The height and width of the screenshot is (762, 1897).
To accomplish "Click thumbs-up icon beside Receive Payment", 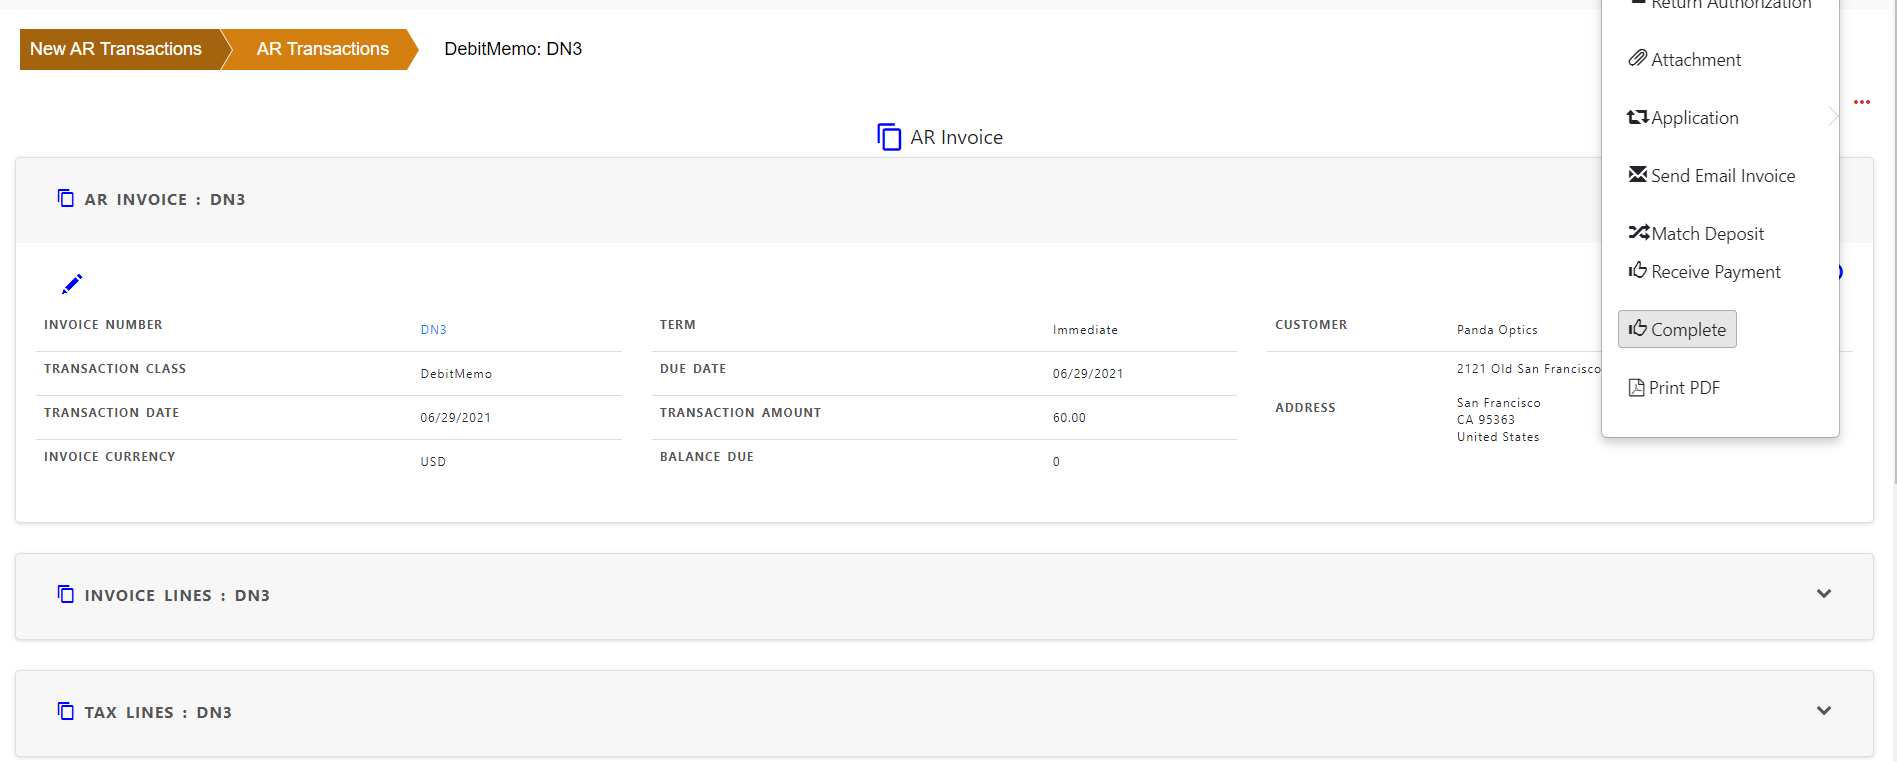I will click(1637, 270).
